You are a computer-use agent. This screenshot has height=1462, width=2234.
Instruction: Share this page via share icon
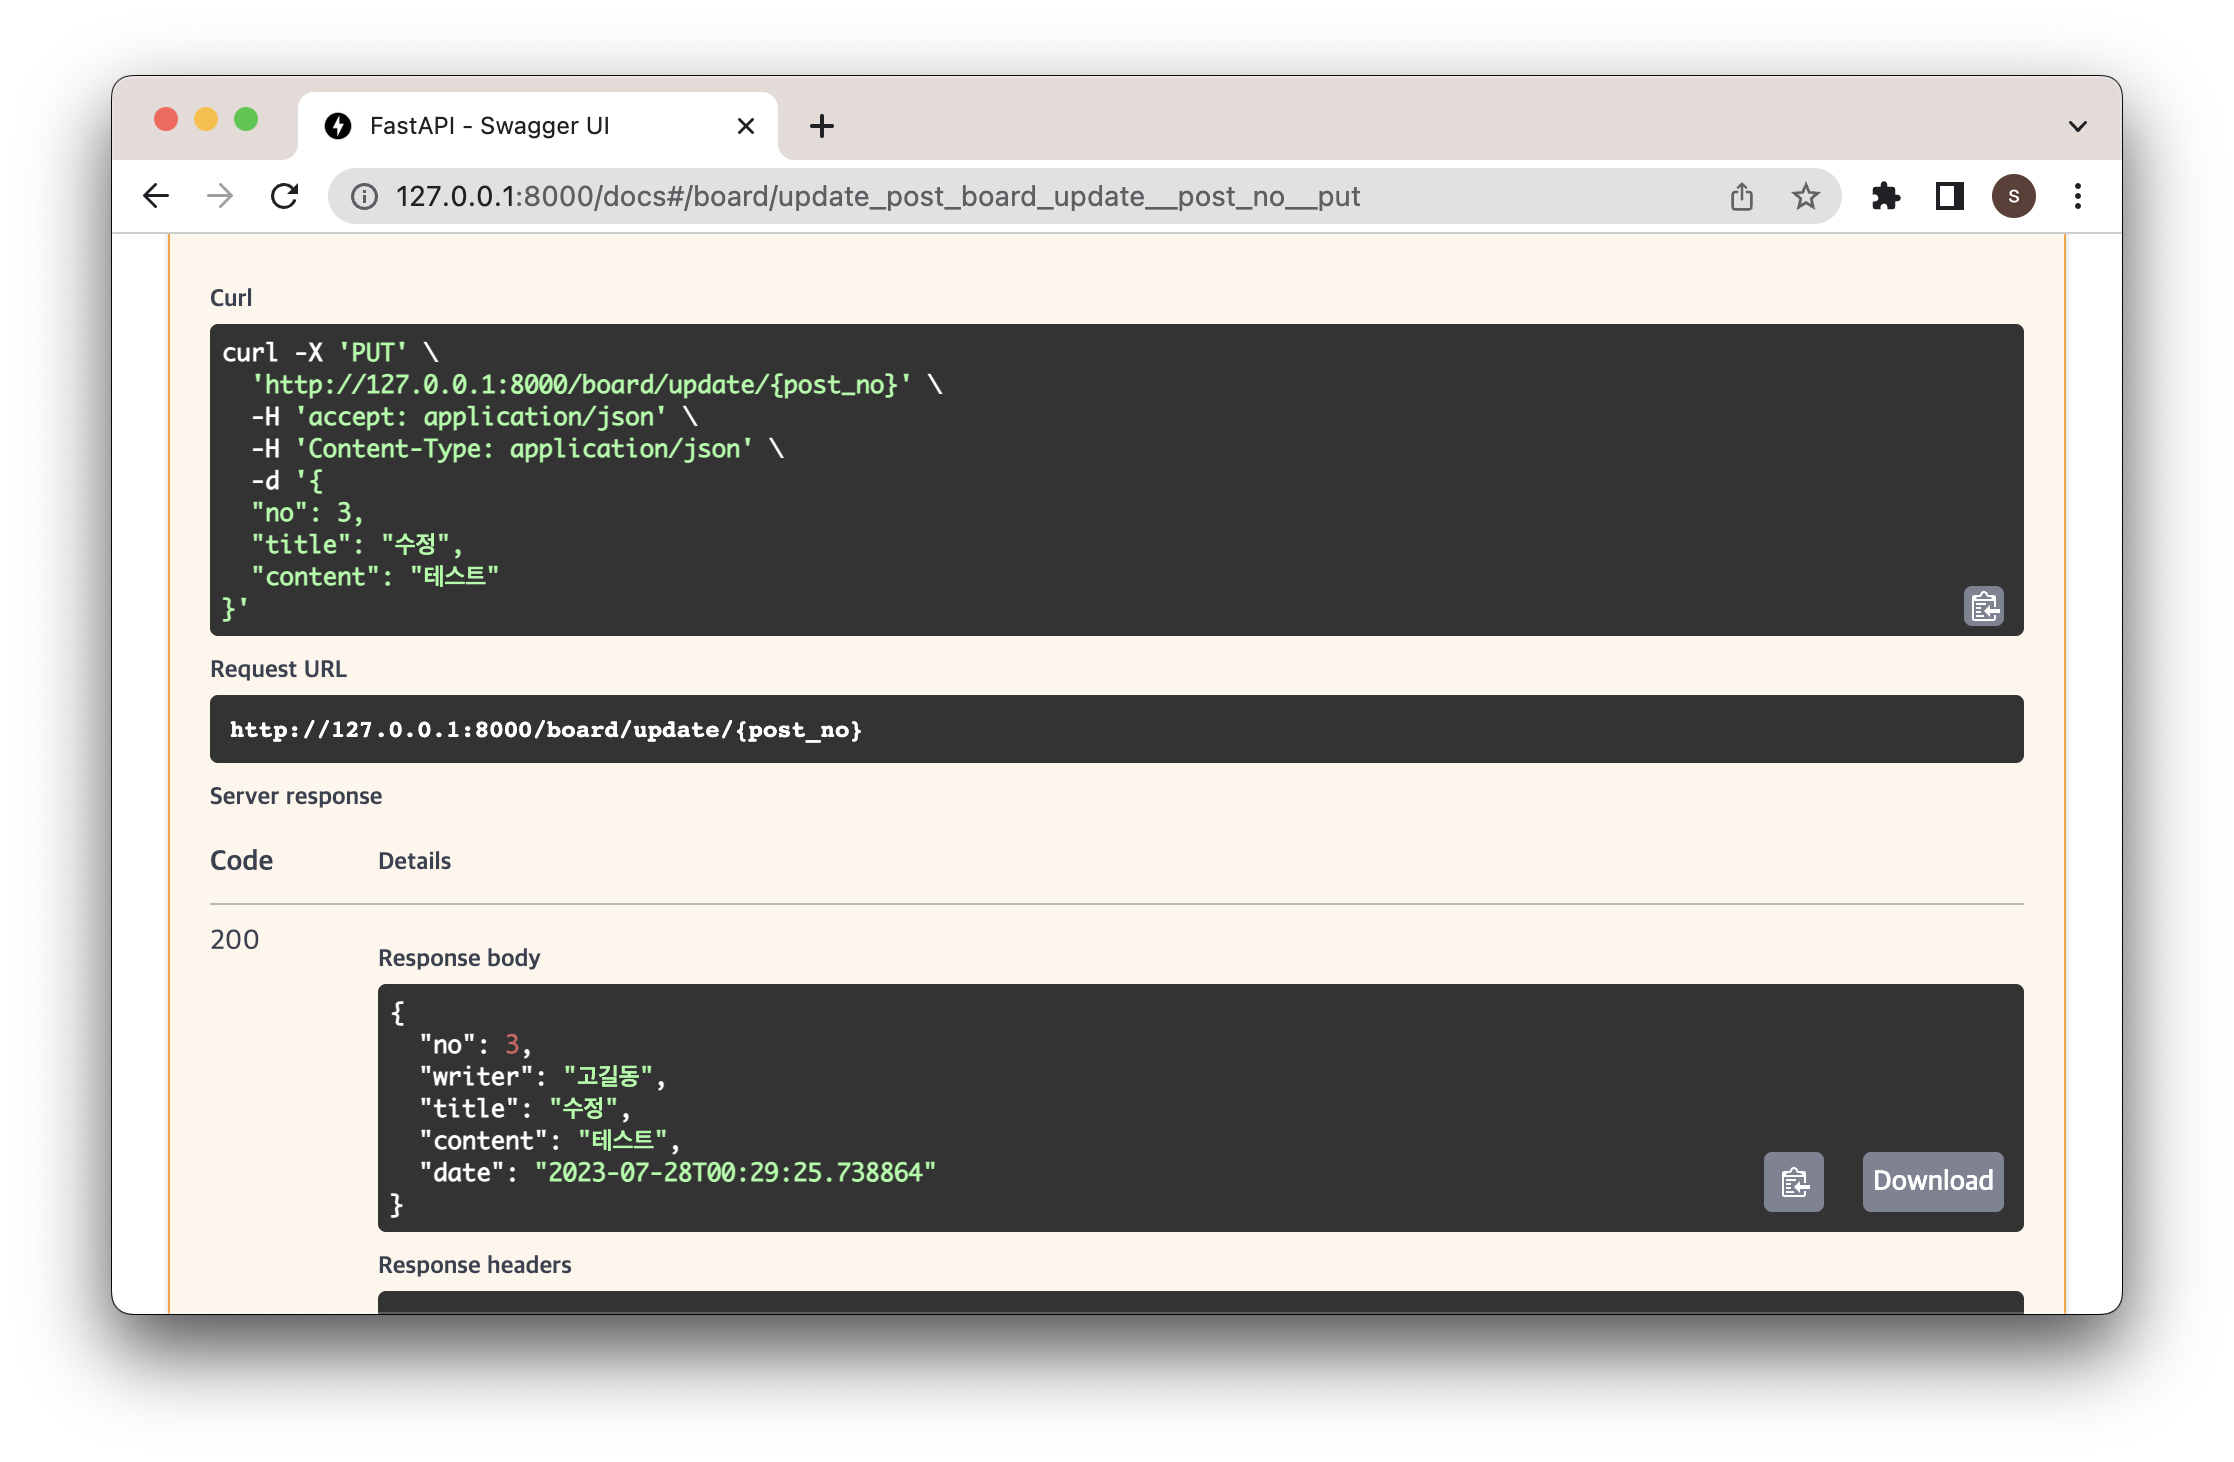click(x=1741, y=196)
